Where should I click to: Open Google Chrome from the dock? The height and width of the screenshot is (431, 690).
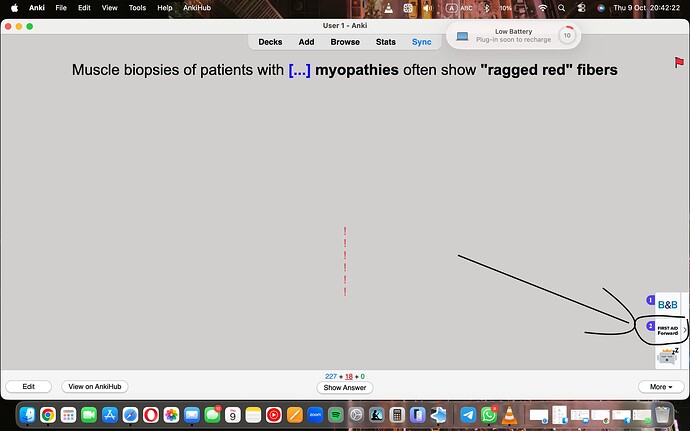click(47, 414)
